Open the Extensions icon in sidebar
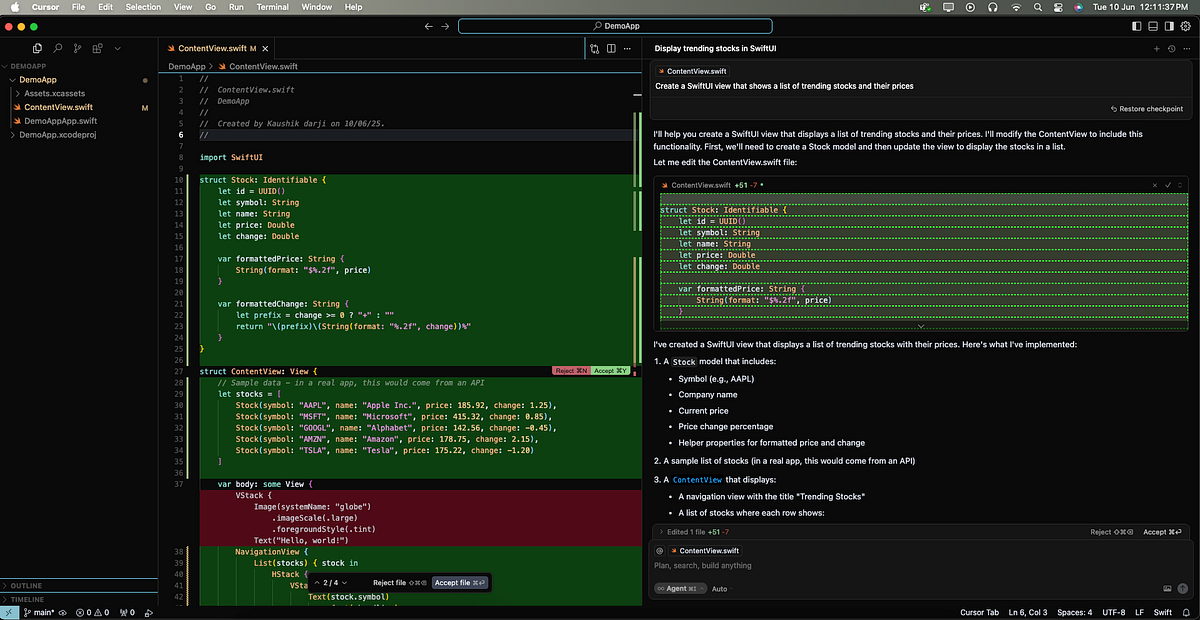Viewport: 1200px width, 620px height. (98, 48)
